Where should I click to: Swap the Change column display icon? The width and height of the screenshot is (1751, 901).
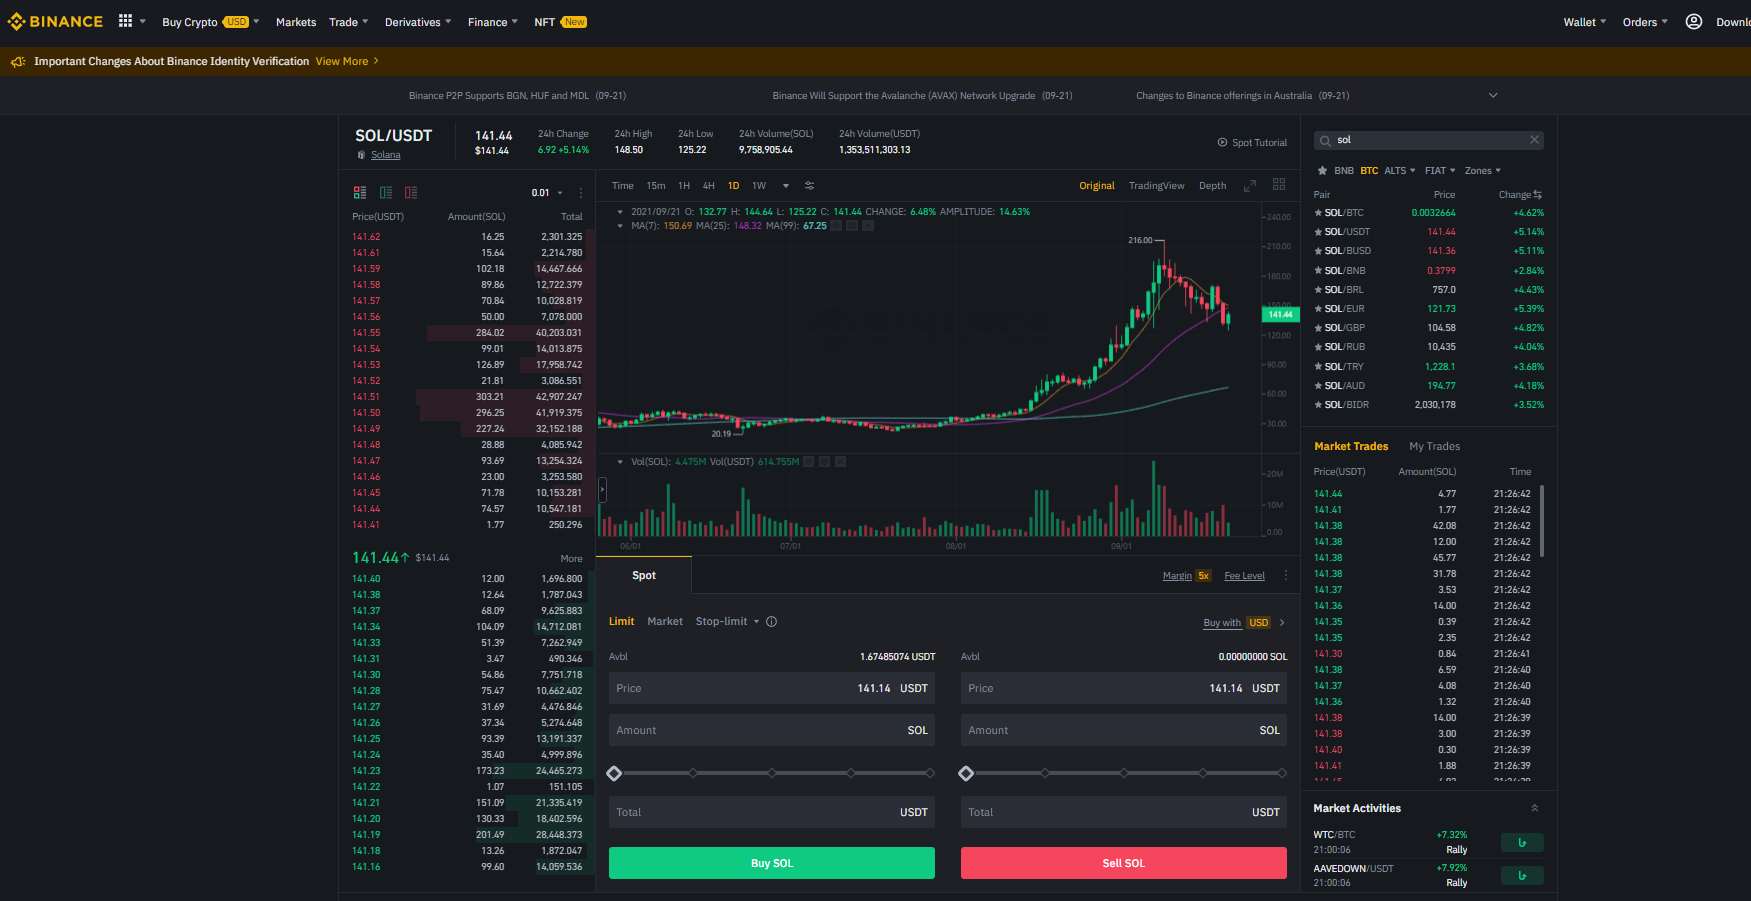click(1538, 194)
